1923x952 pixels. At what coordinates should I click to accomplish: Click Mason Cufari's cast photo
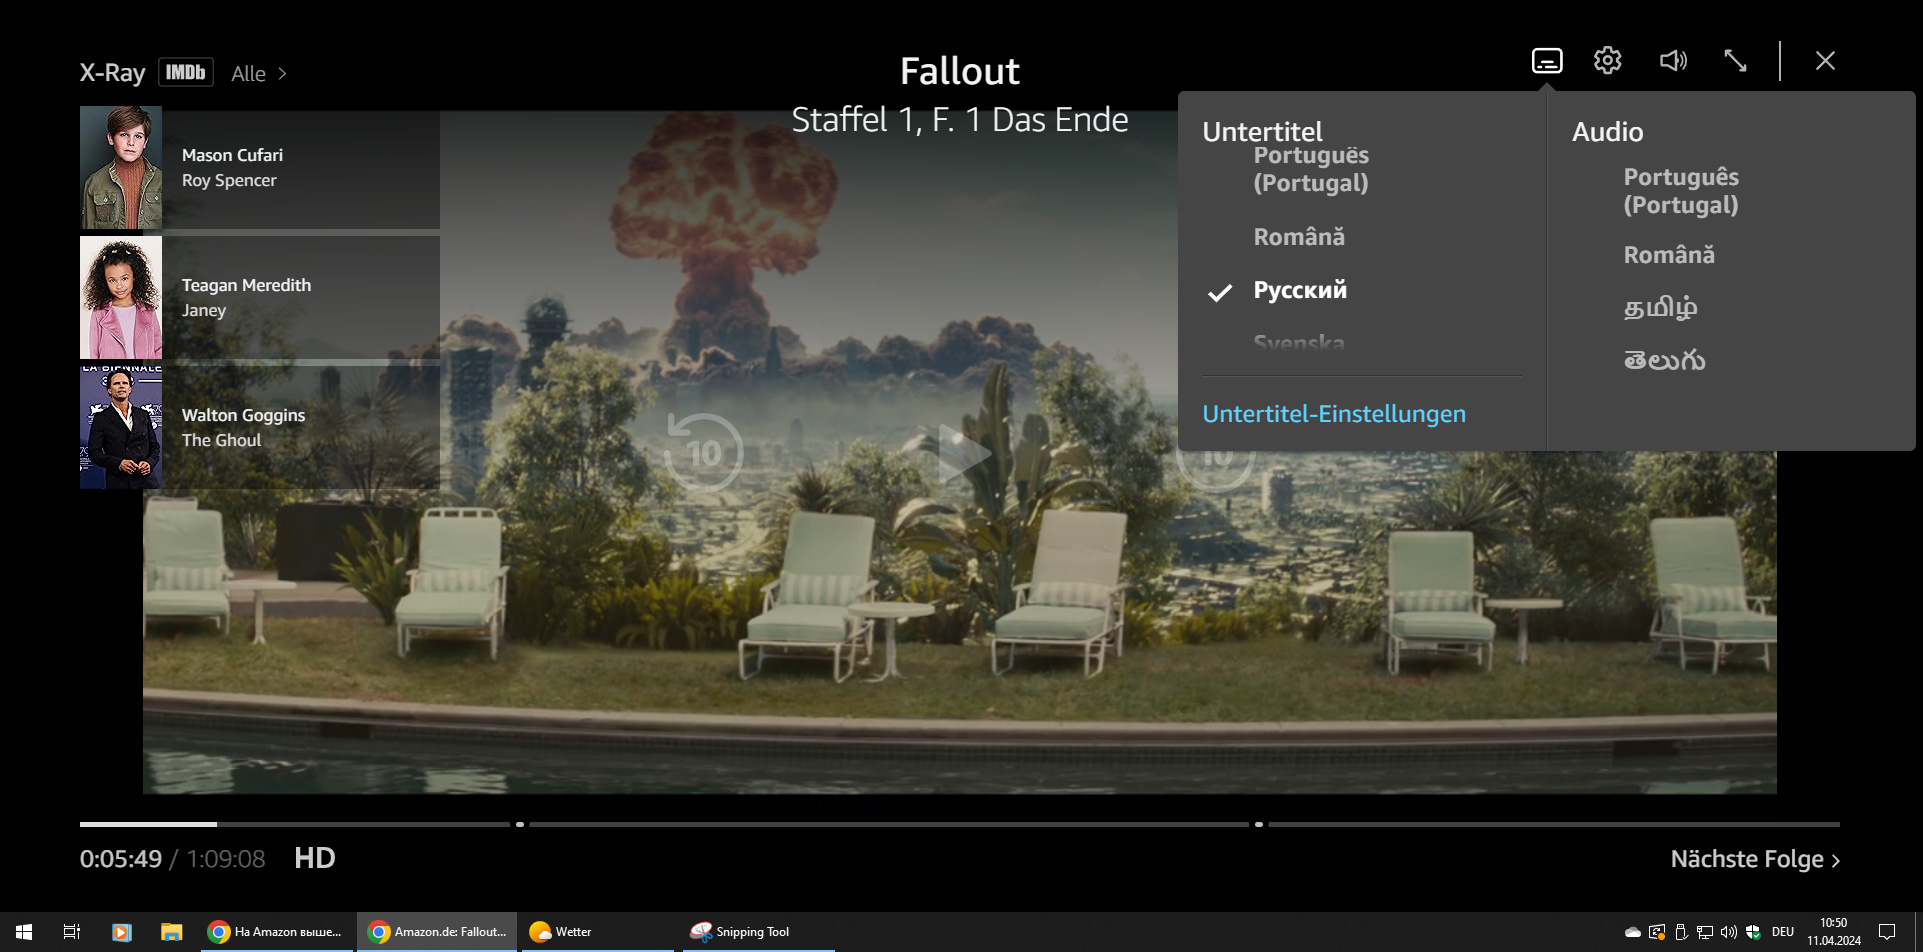(x=121, y=168)
